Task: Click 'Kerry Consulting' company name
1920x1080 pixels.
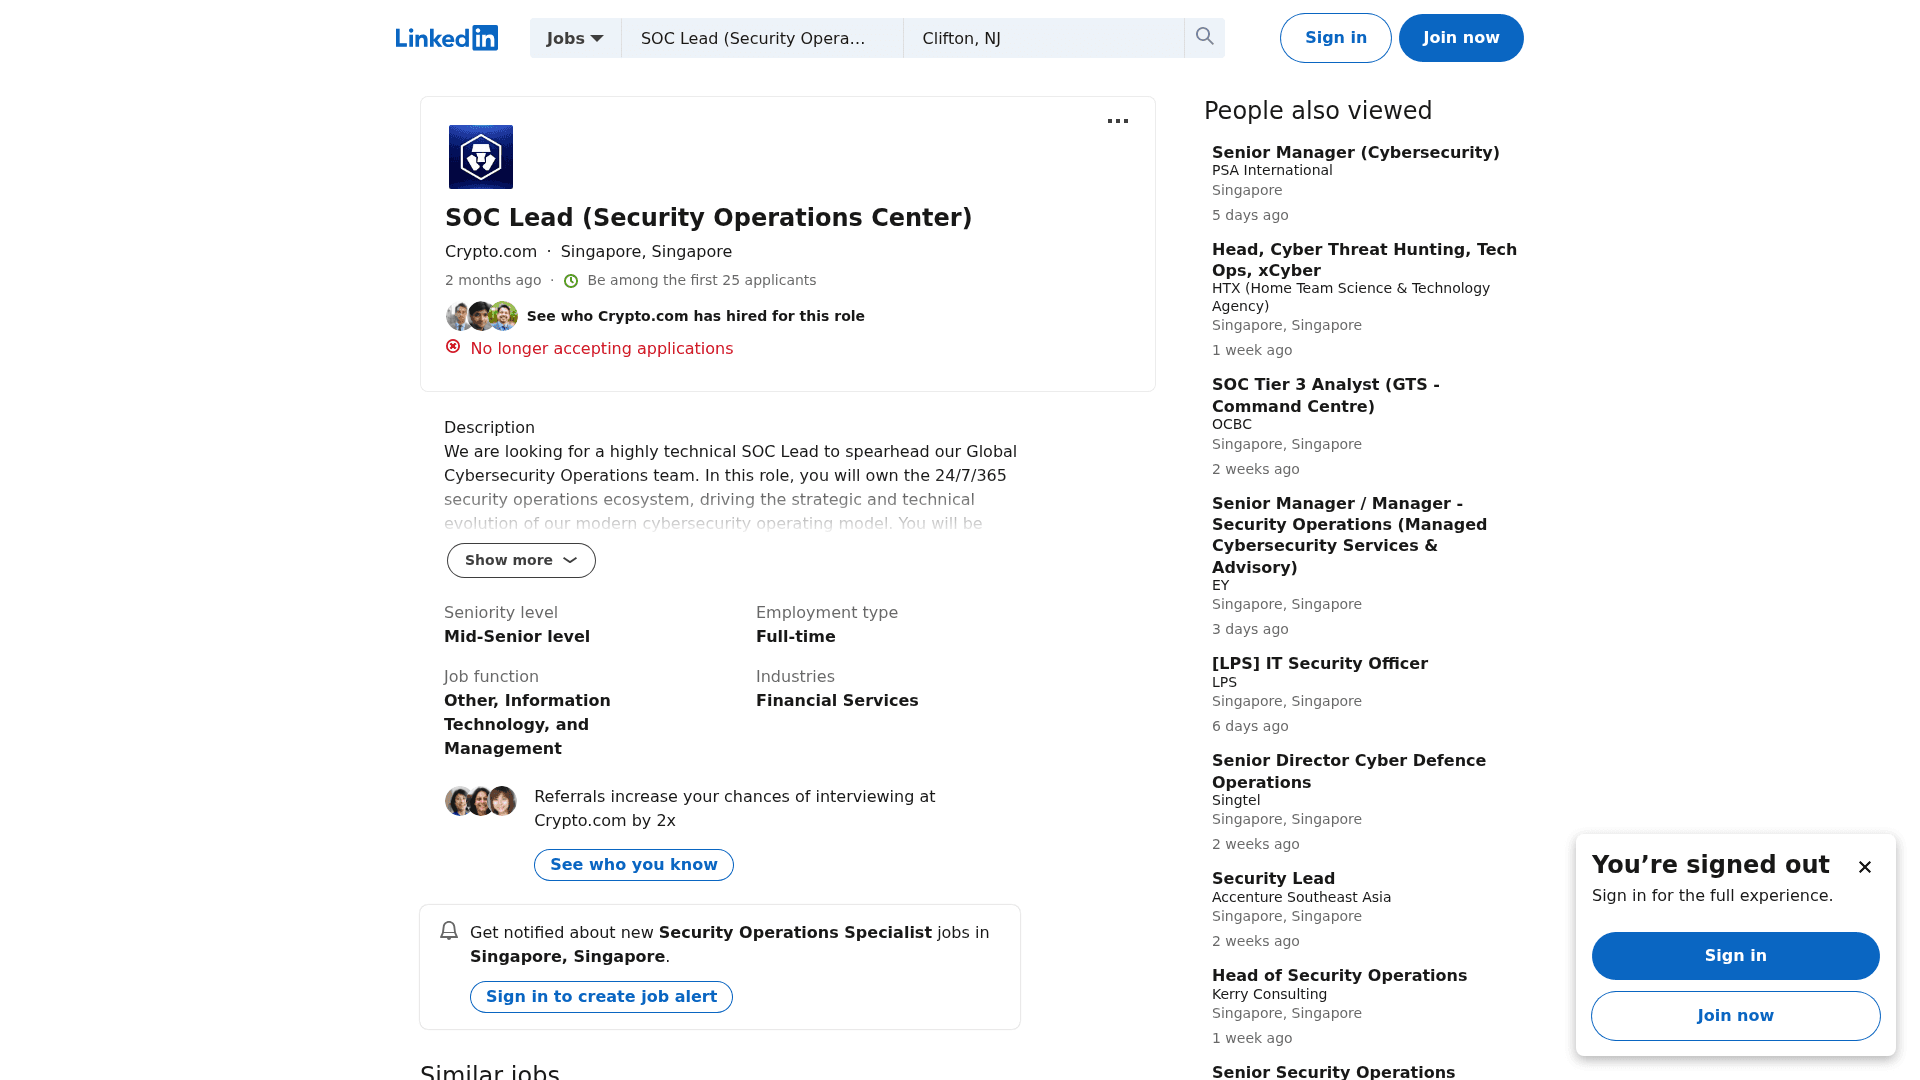Action: 1269,995
